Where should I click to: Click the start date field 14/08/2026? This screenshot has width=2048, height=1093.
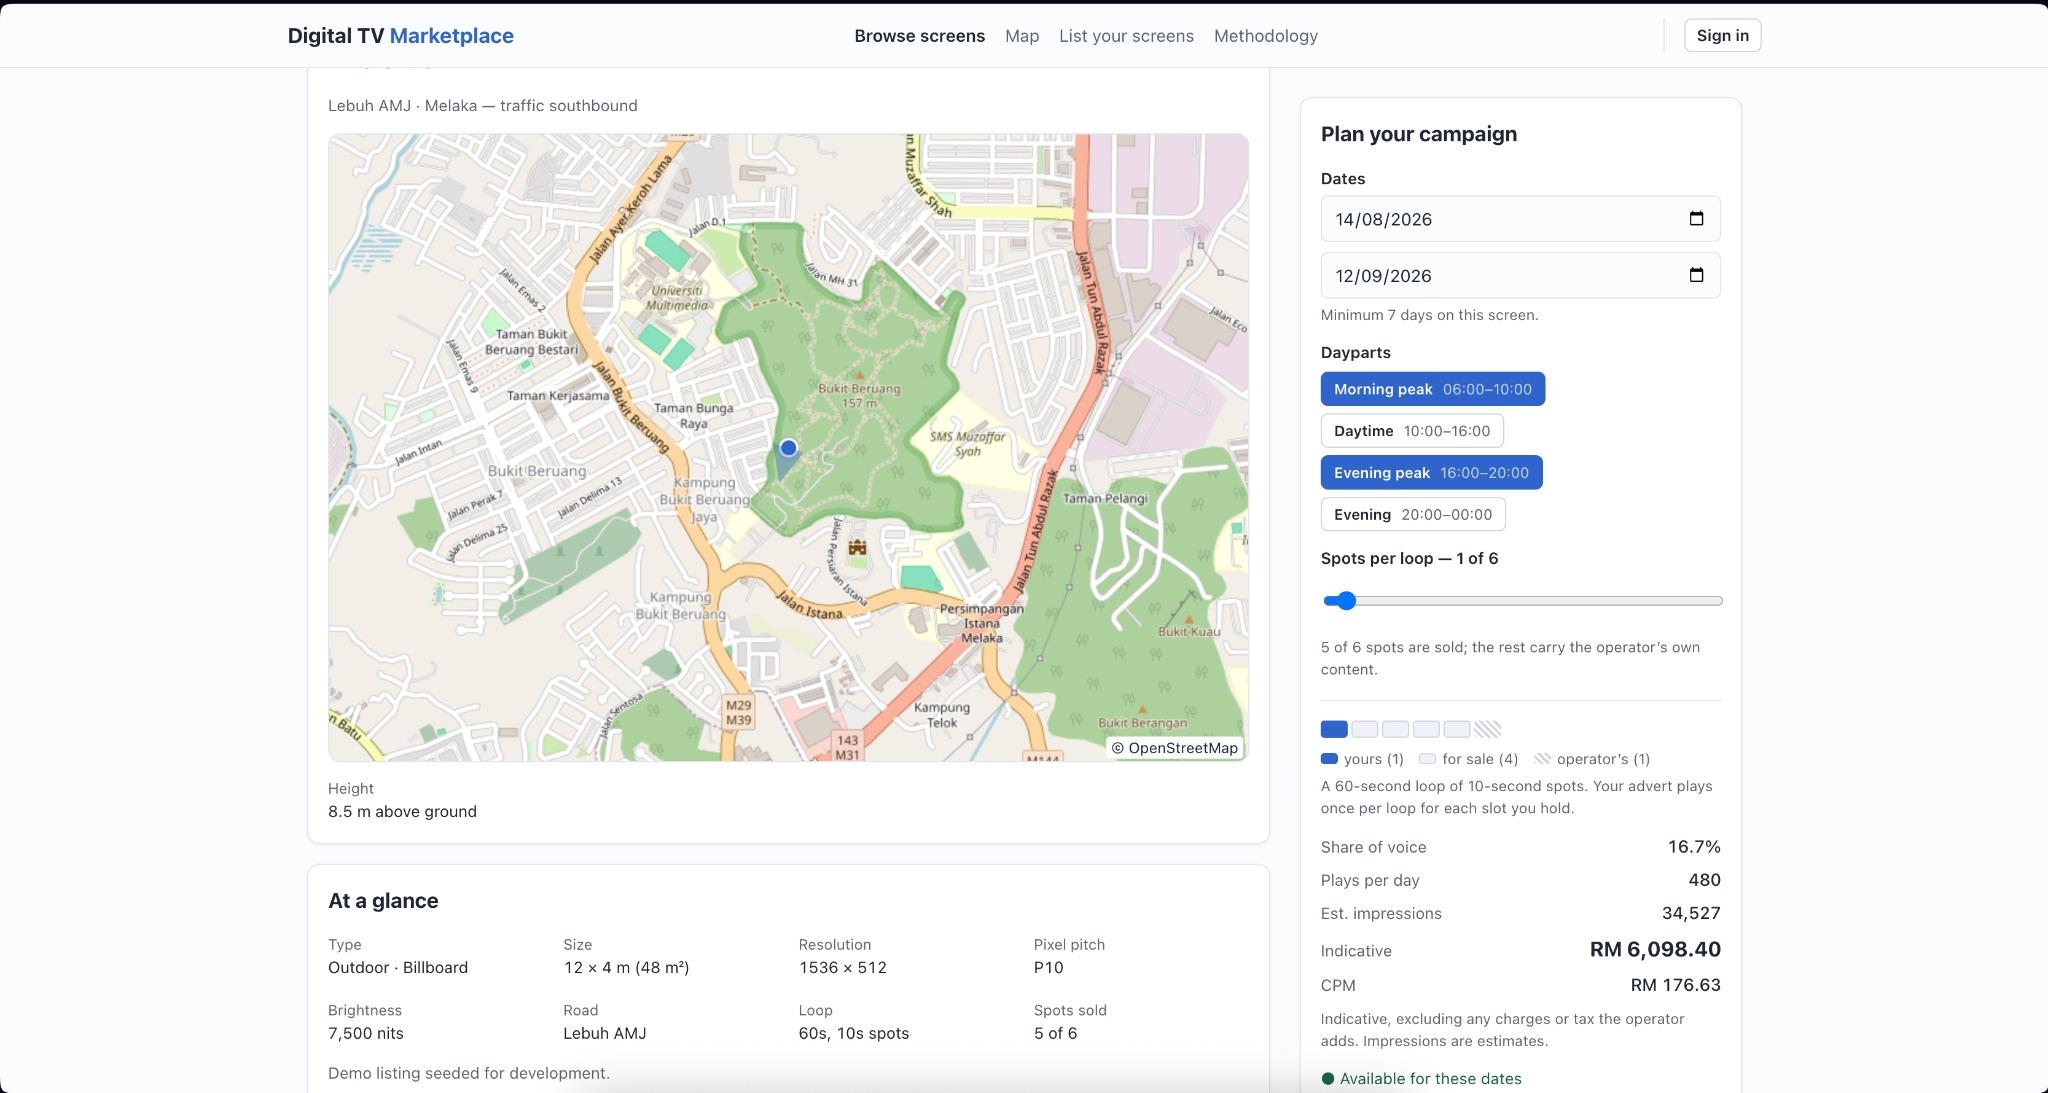[x=1520, y=219]
